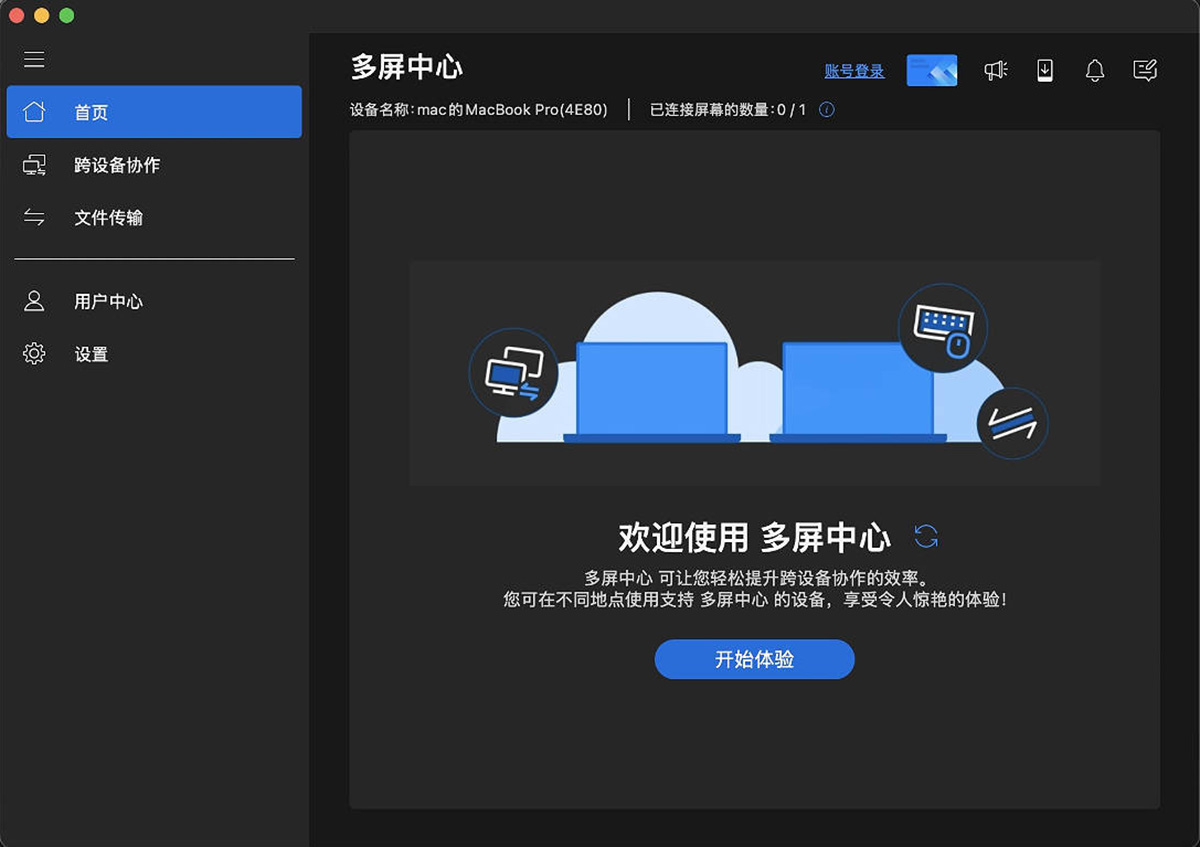Open the feedback edit icon
This screenshot has height=847, width=1200.
[x=1144, y=70]
